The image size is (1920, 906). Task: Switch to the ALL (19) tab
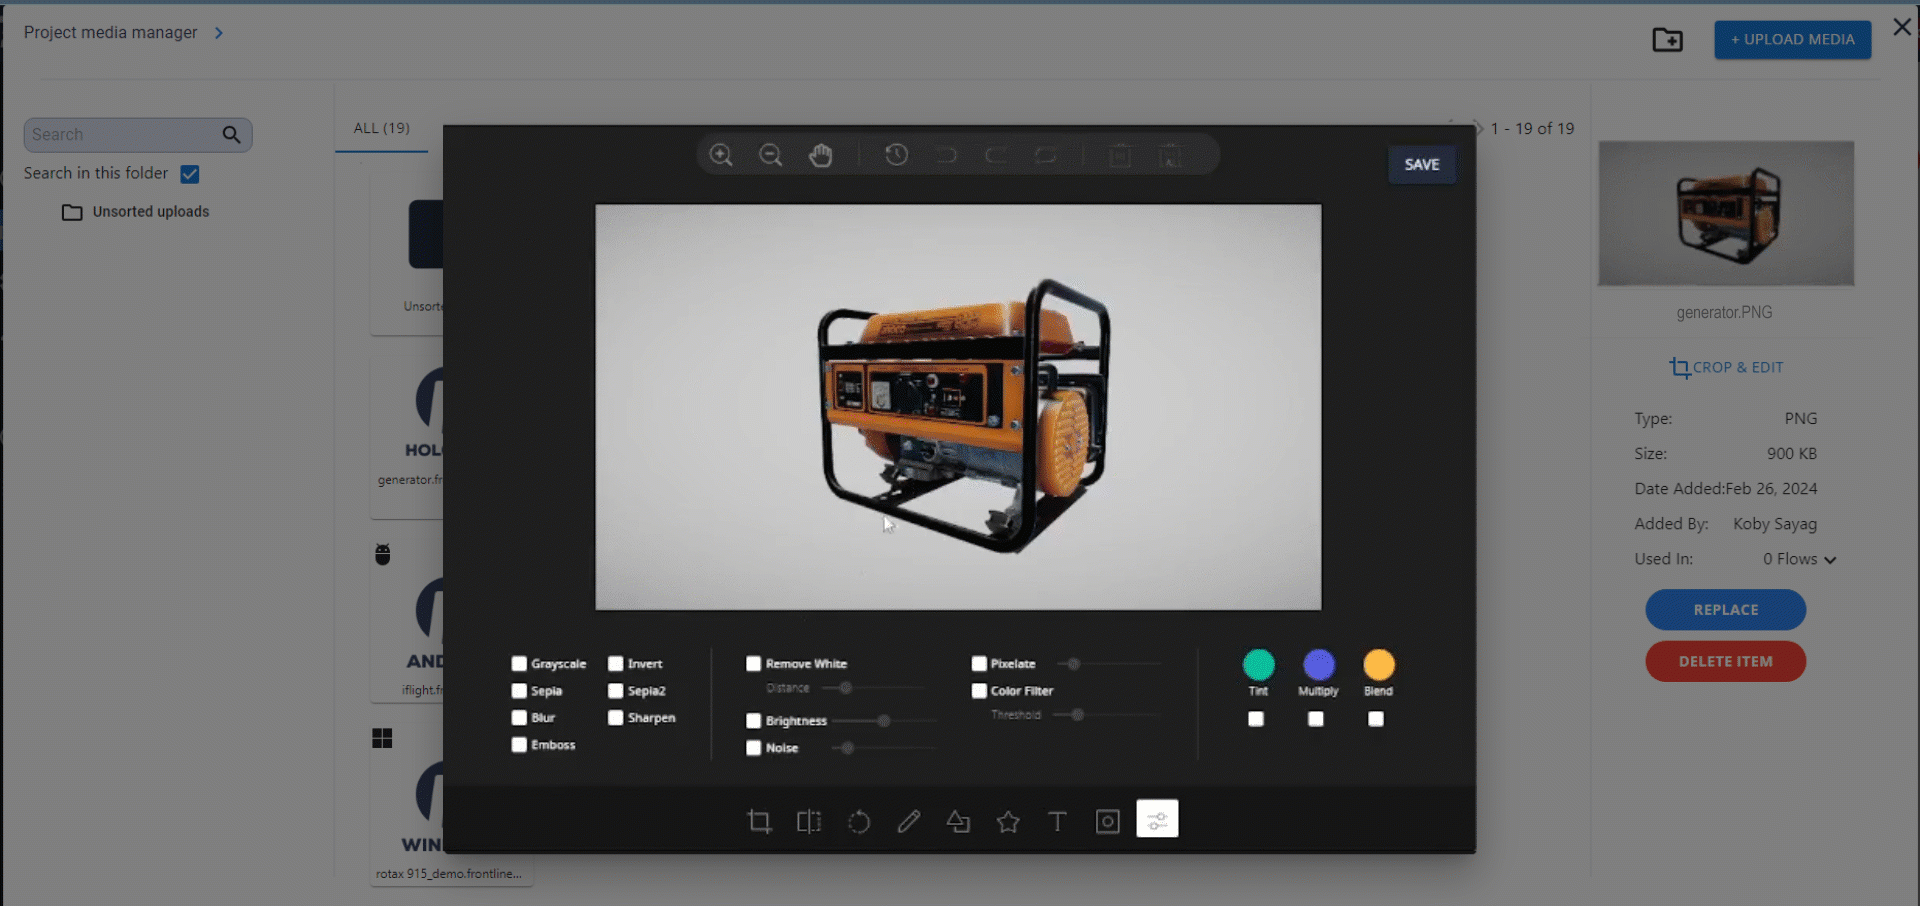pos(381,128)
